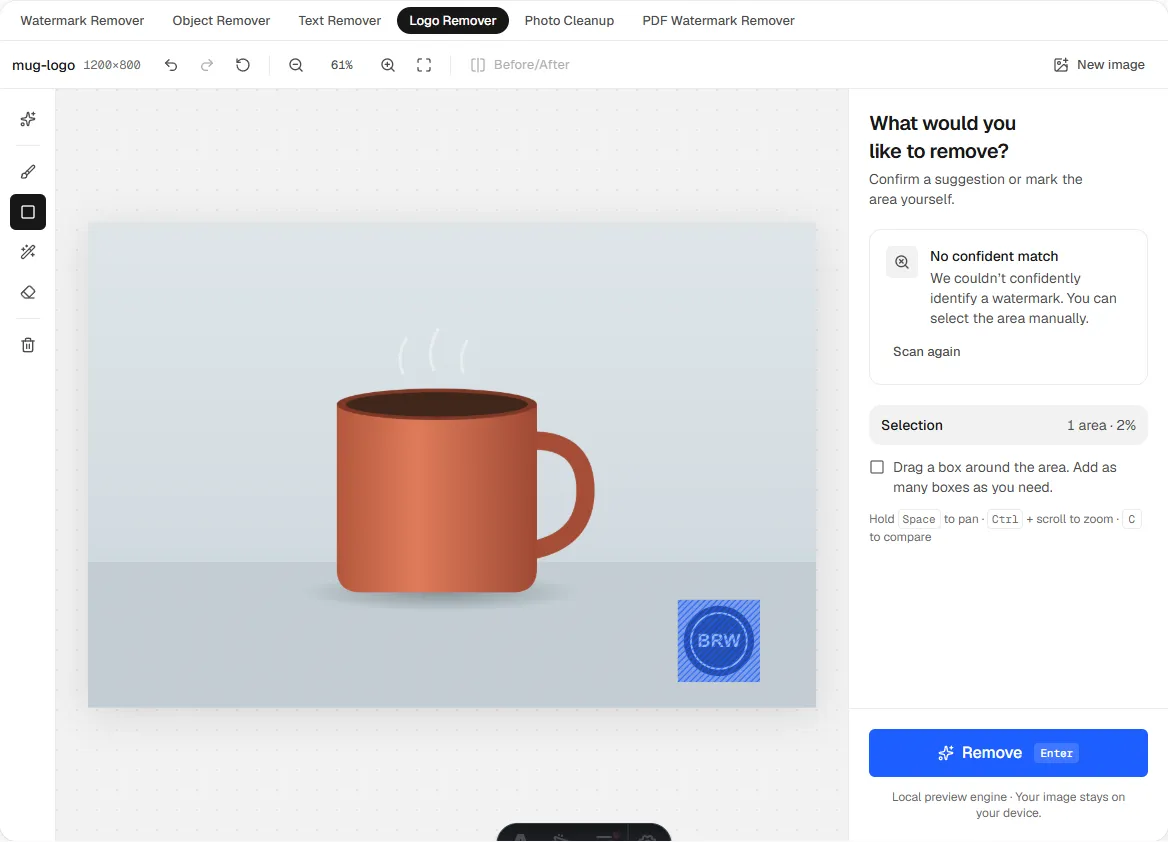Click 'What would you like to remove?' heading

click(x=942, y=137)
